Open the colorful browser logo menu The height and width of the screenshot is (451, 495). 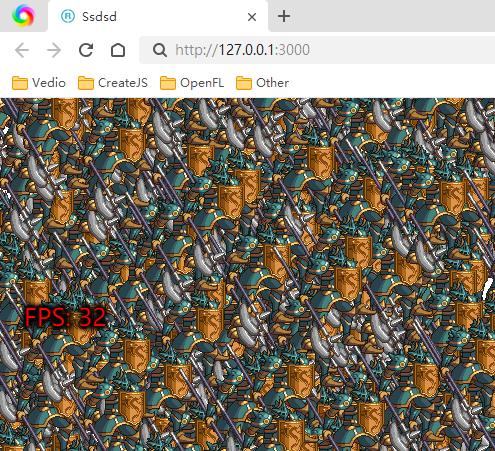[x=23, y=15]
